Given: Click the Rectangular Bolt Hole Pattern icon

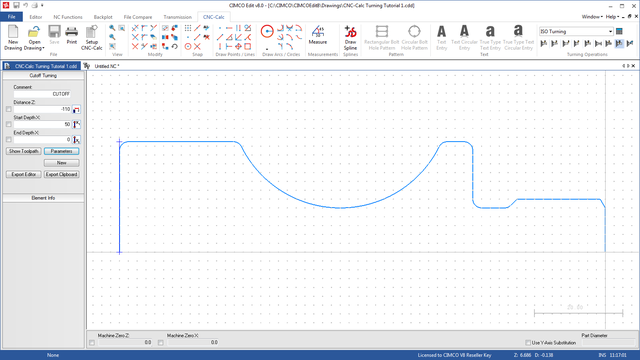Looking at the screenshot, I should [382, 37].
